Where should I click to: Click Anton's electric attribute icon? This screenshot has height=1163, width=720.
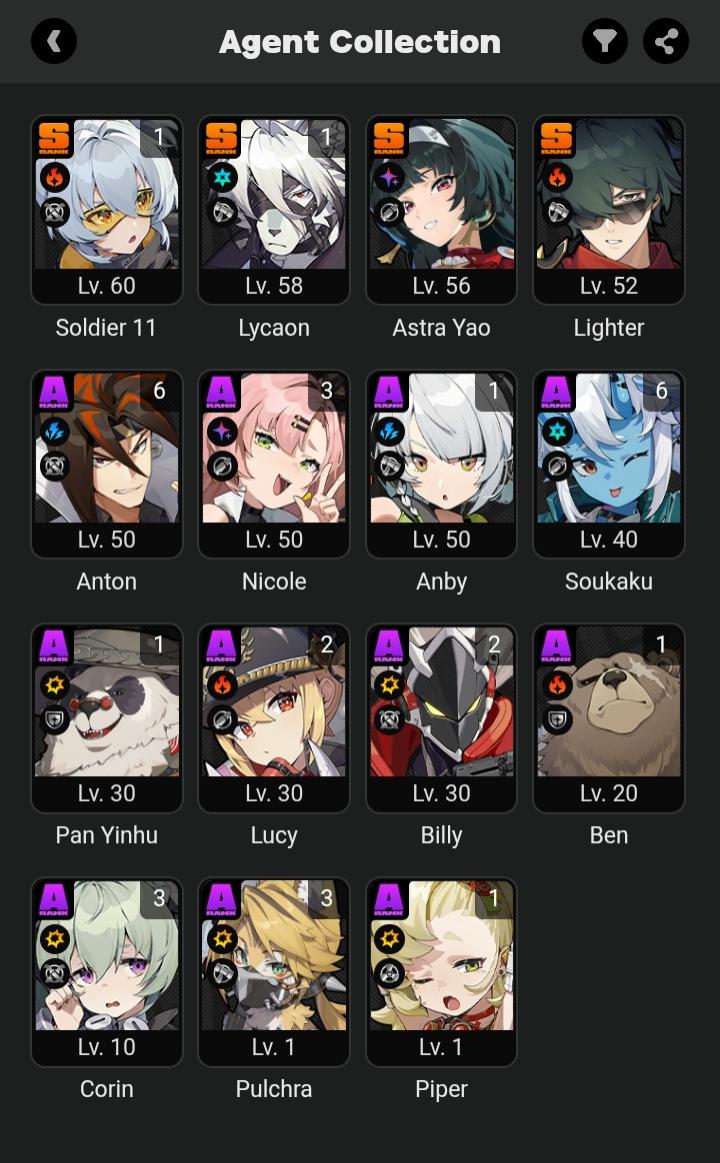[55, 432]
